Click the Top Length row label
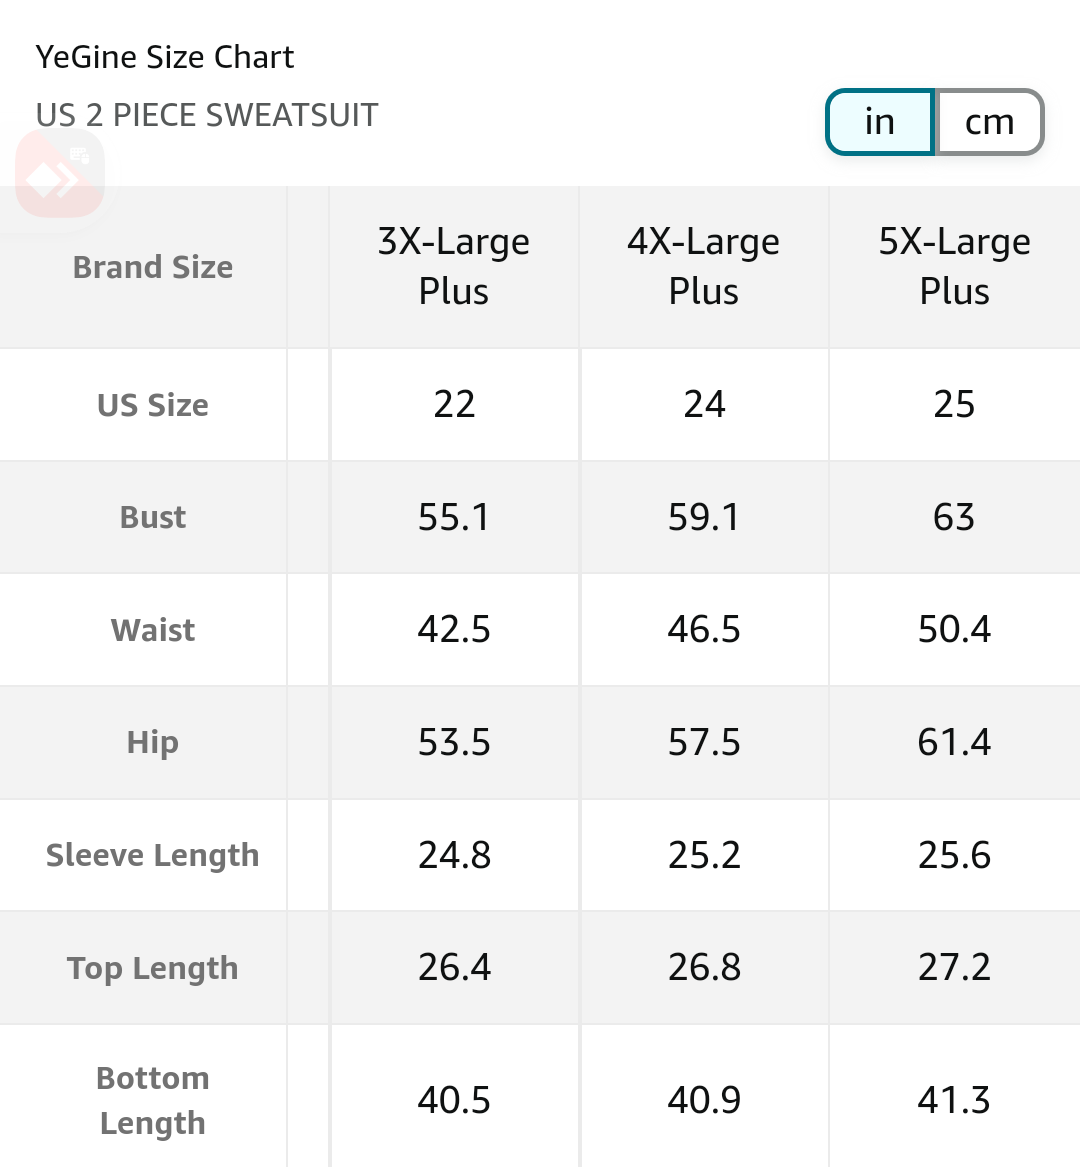The image size is (1080, 1167). (153, 968)
